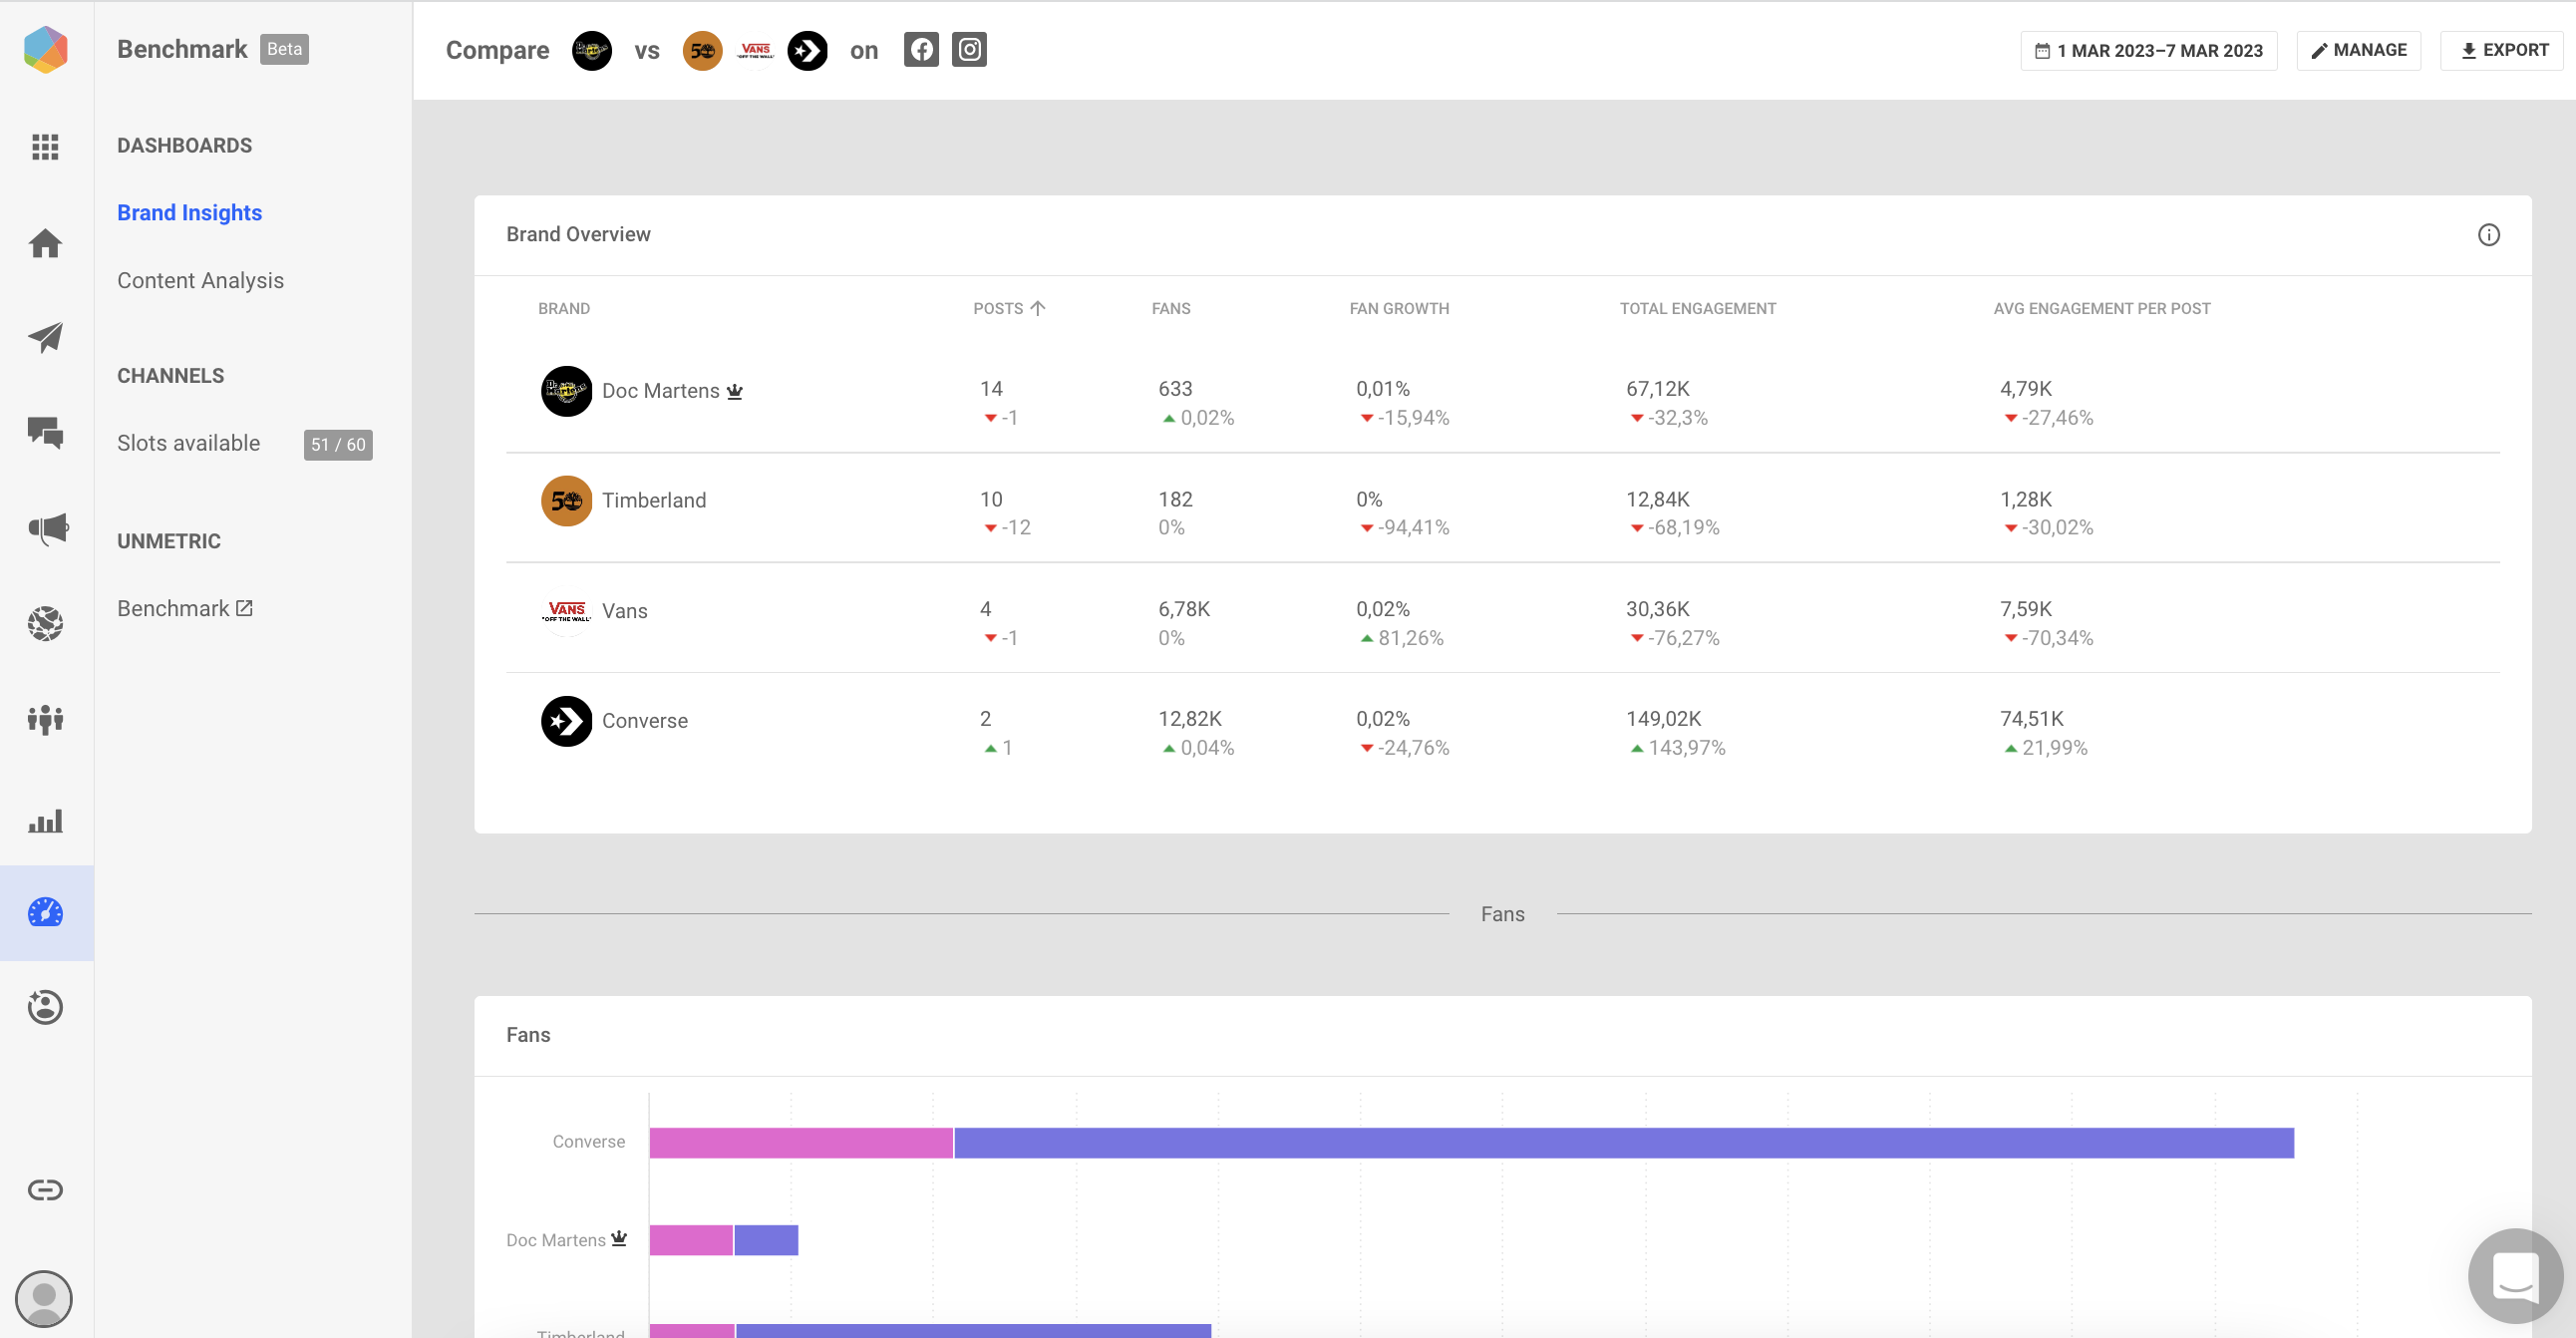Open the globe listening icon

tap(45, 623)
